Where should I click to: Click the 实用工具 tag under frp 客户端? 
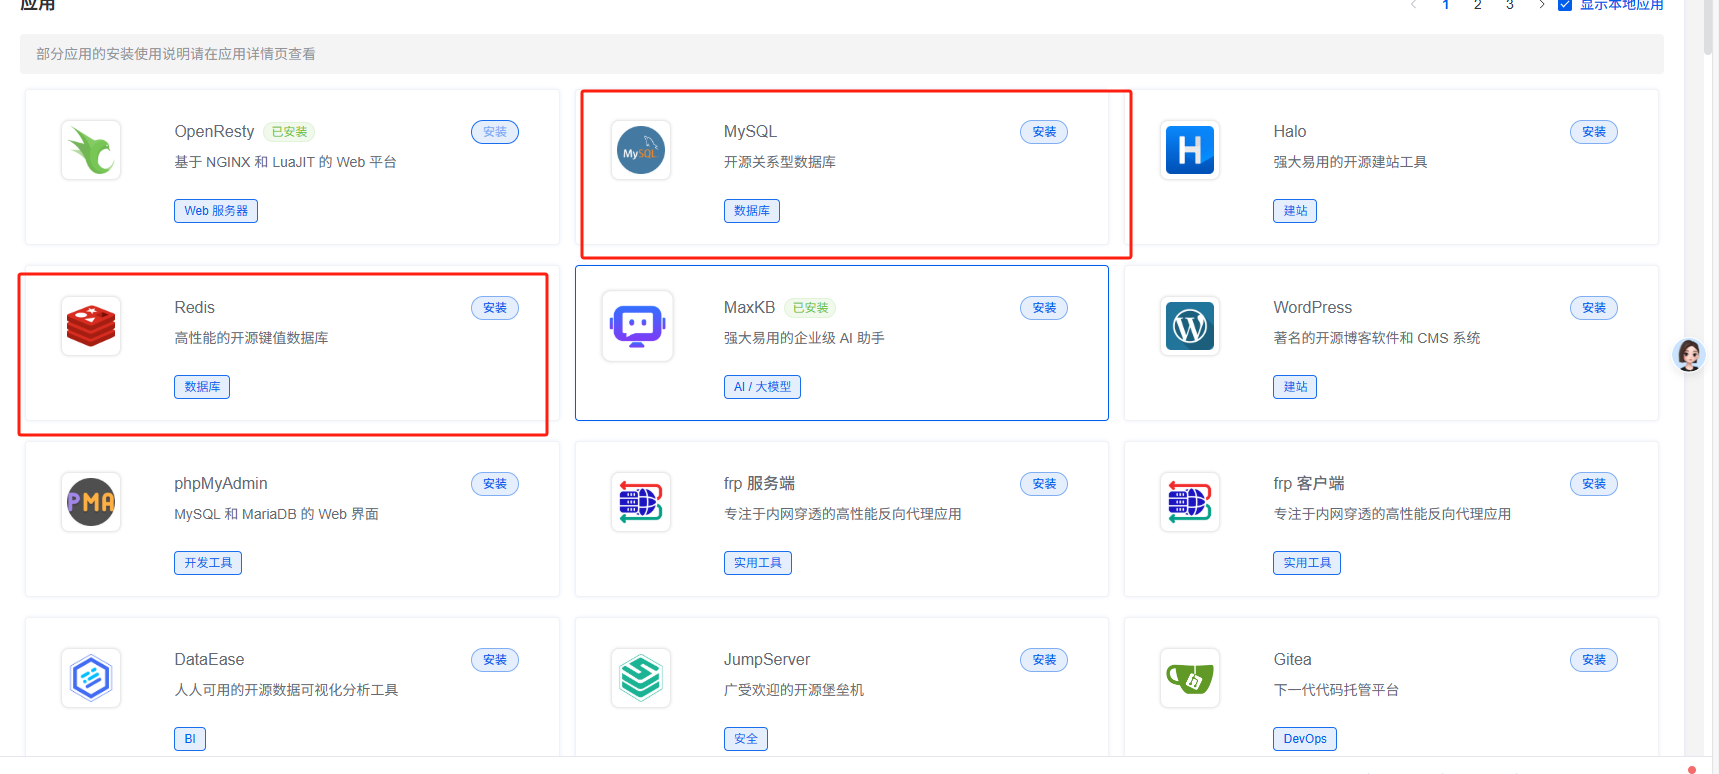point(1307,563)
